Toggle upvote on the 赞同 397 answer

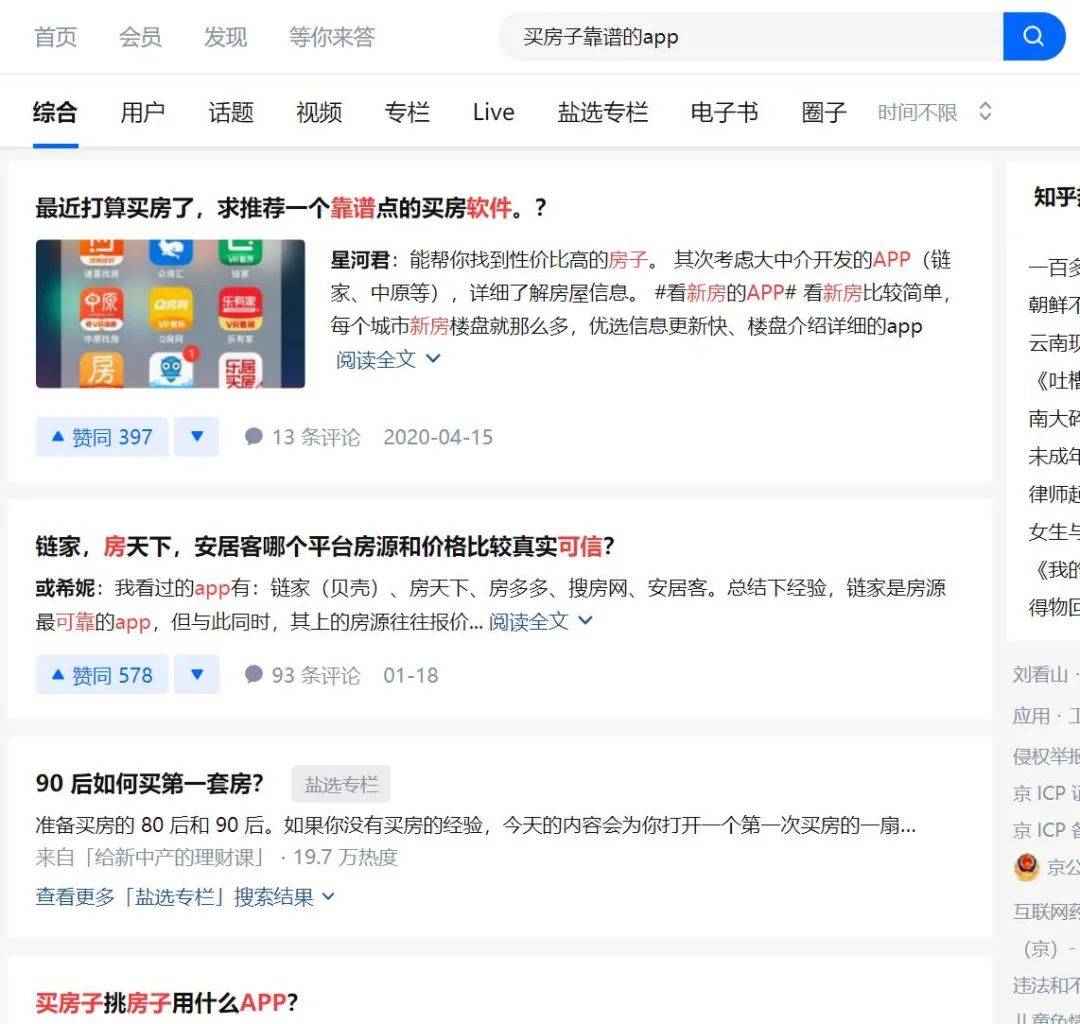coord(100,437)
